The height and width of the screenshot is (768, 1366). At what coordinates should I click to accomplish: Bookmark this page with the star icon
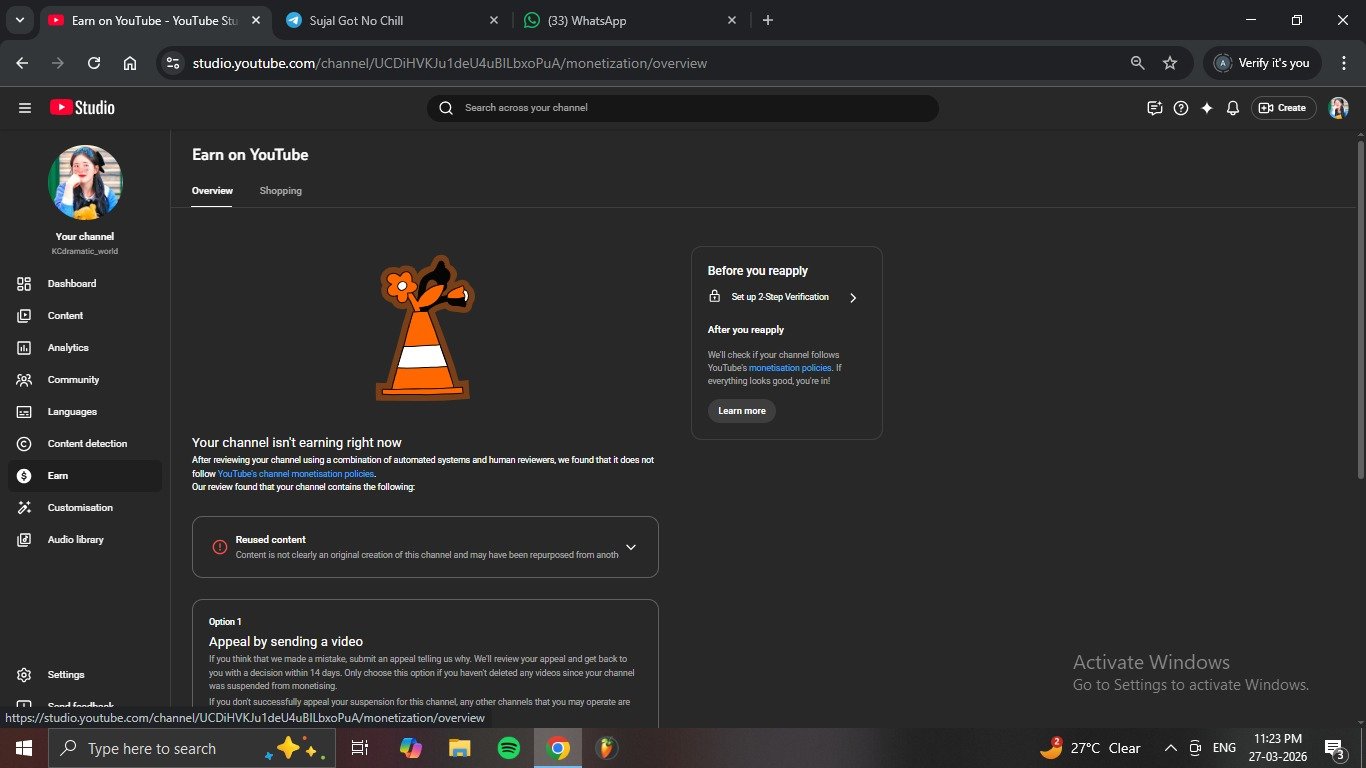1170,63
